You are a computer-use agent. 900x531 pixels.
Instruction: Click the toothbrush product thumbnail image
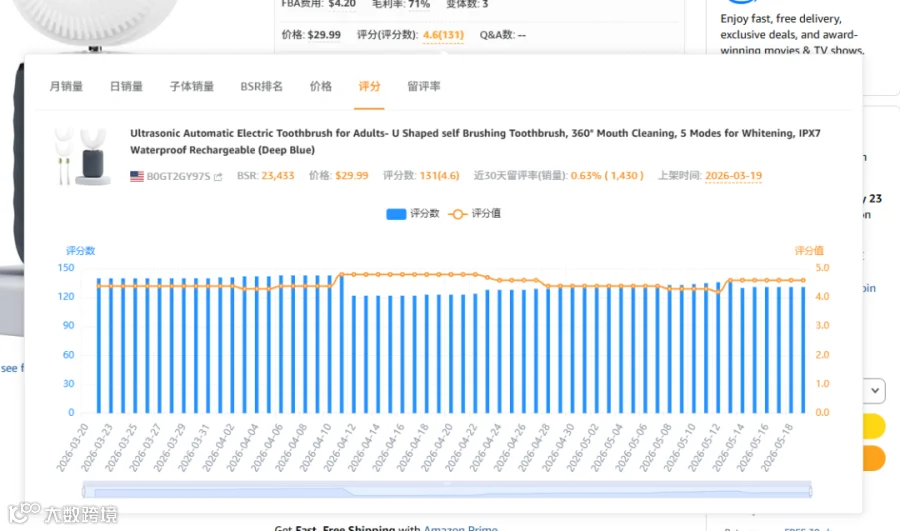click(x=83, y=157)
